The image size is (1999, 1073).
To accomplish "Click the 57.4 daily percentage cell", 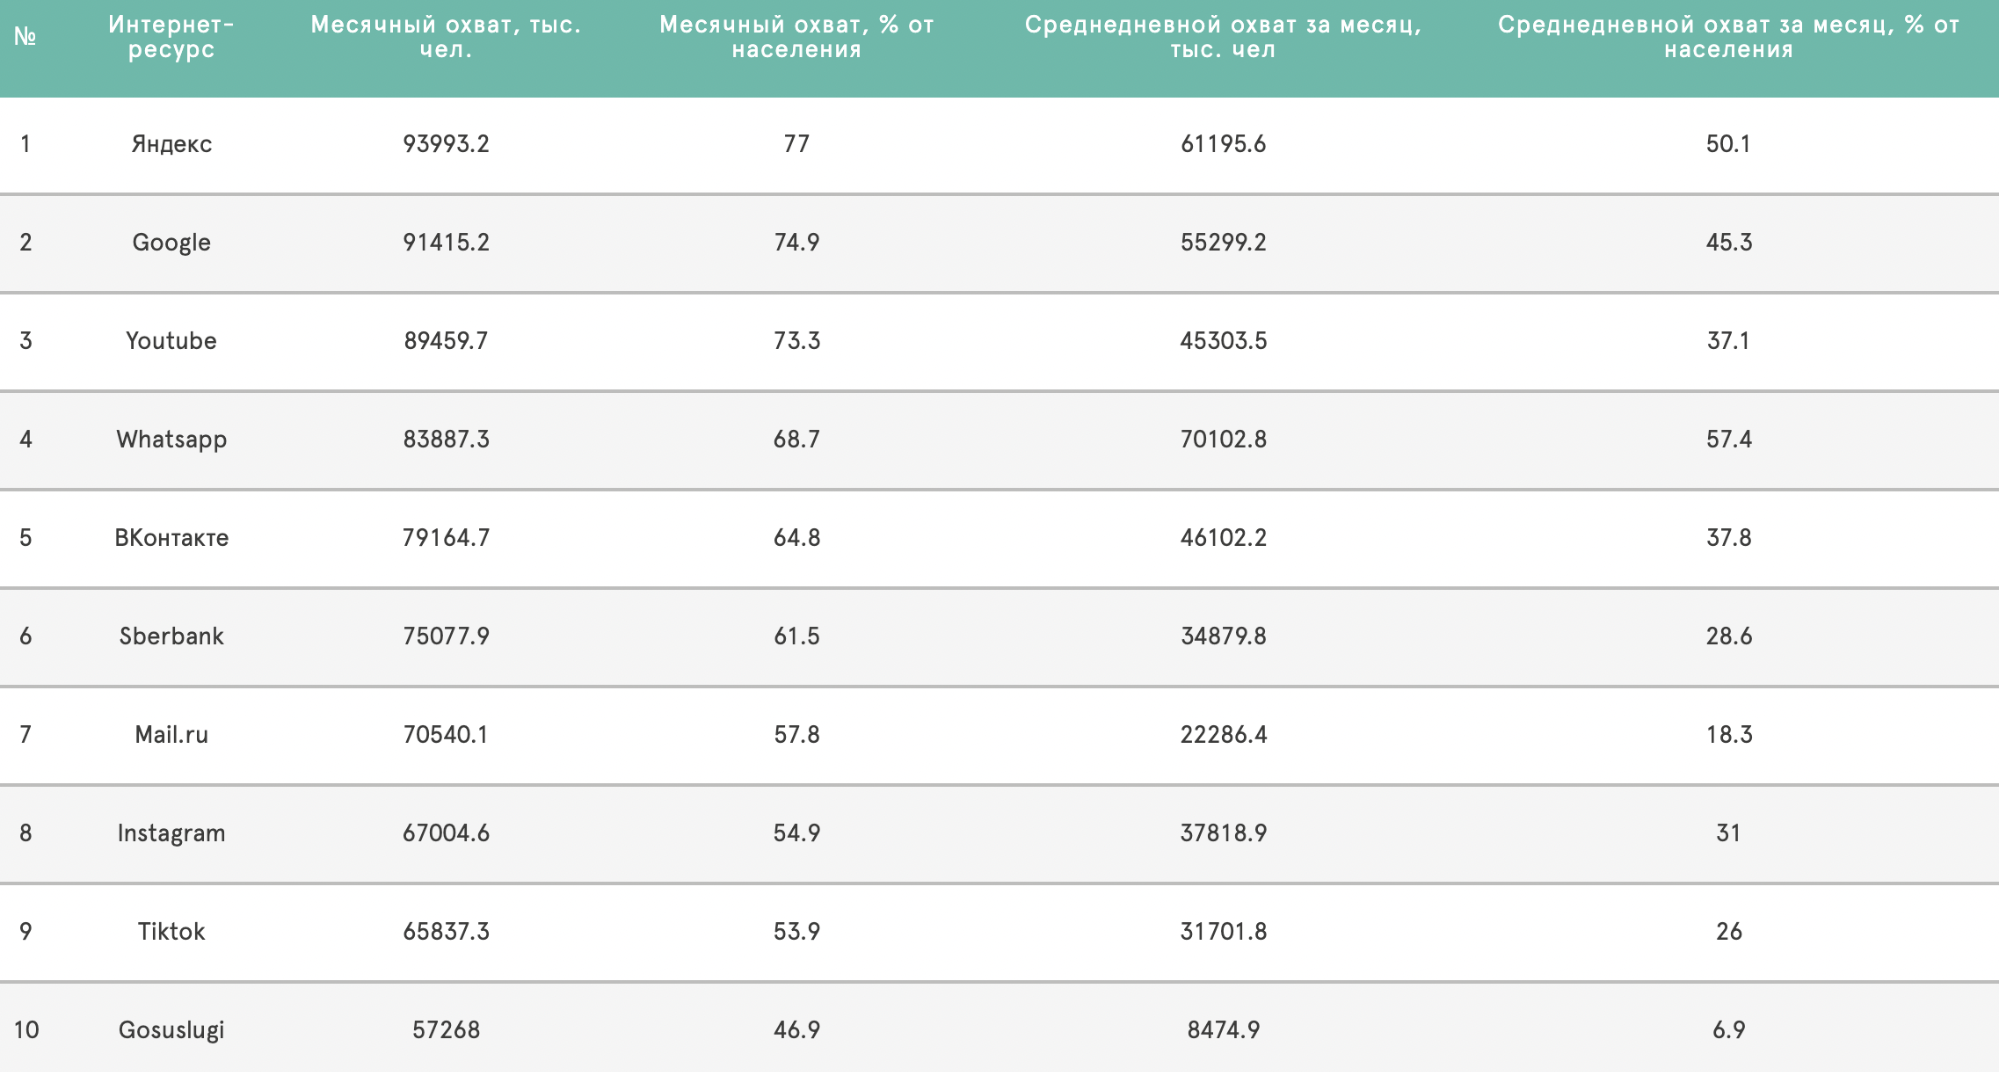I will pos(1728,439).
